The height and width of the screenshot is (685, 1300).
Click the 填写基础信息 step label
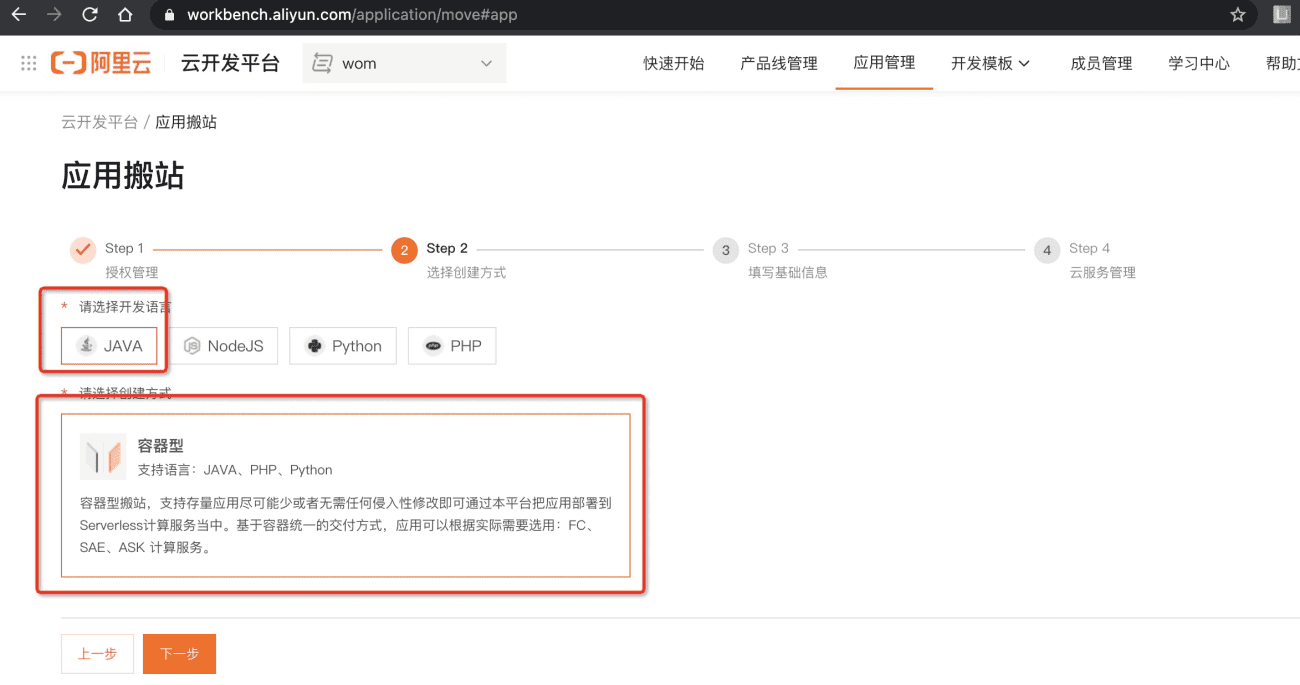[788, 272]
